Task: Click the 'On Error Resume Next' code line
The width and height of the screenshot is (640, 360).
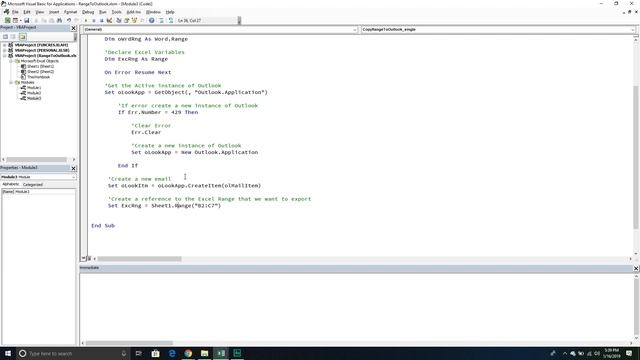Action: click(138, 72)
